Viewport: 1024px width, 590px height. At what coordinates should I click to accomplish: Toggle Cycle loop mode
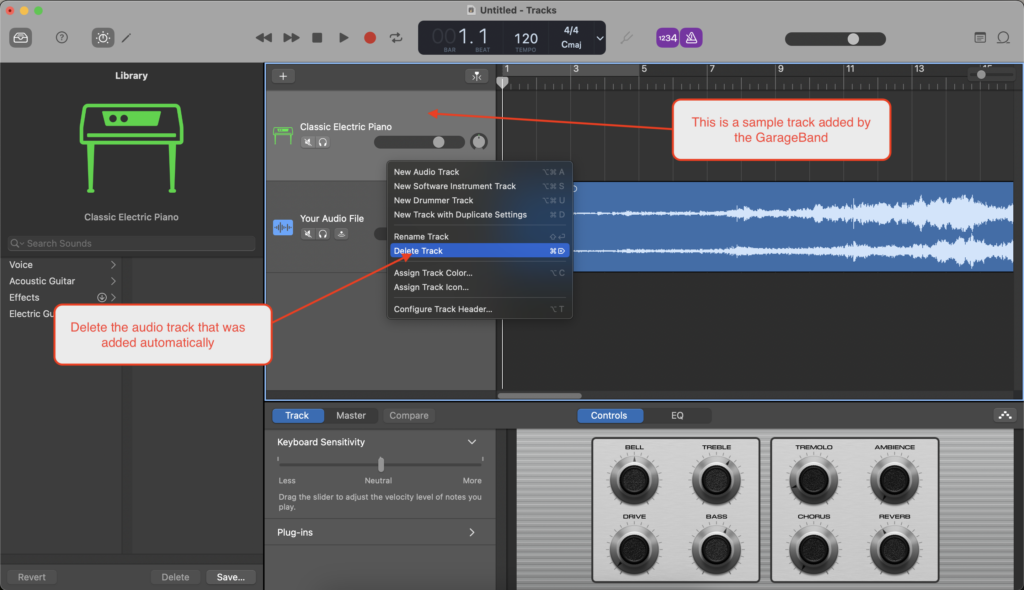point(396,38)
